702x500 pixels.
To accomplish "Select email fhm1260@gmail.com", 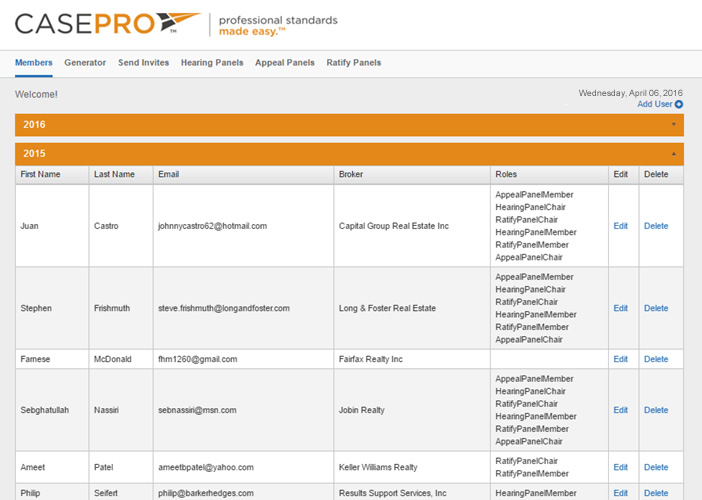I will [x=197, y=359].
